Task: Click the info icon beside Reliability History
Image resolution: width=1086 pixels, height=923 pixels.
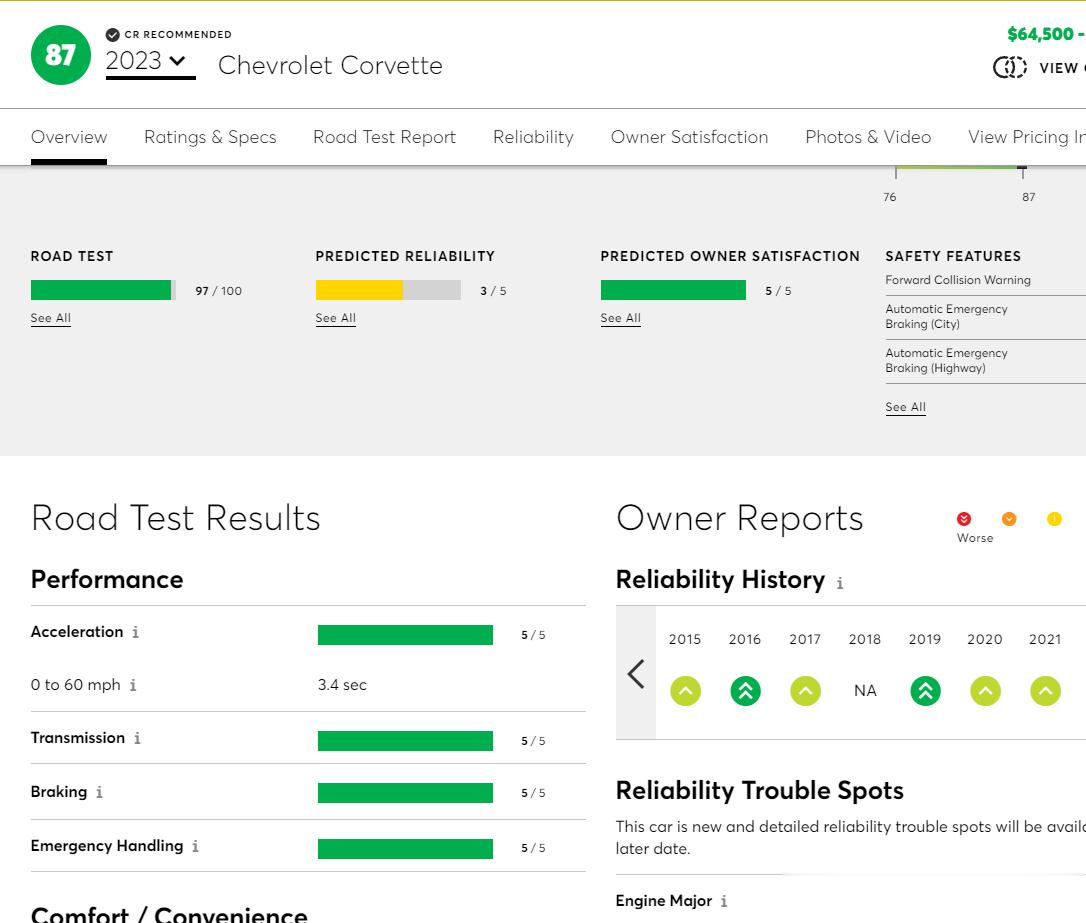Action: tap(839, 584)
